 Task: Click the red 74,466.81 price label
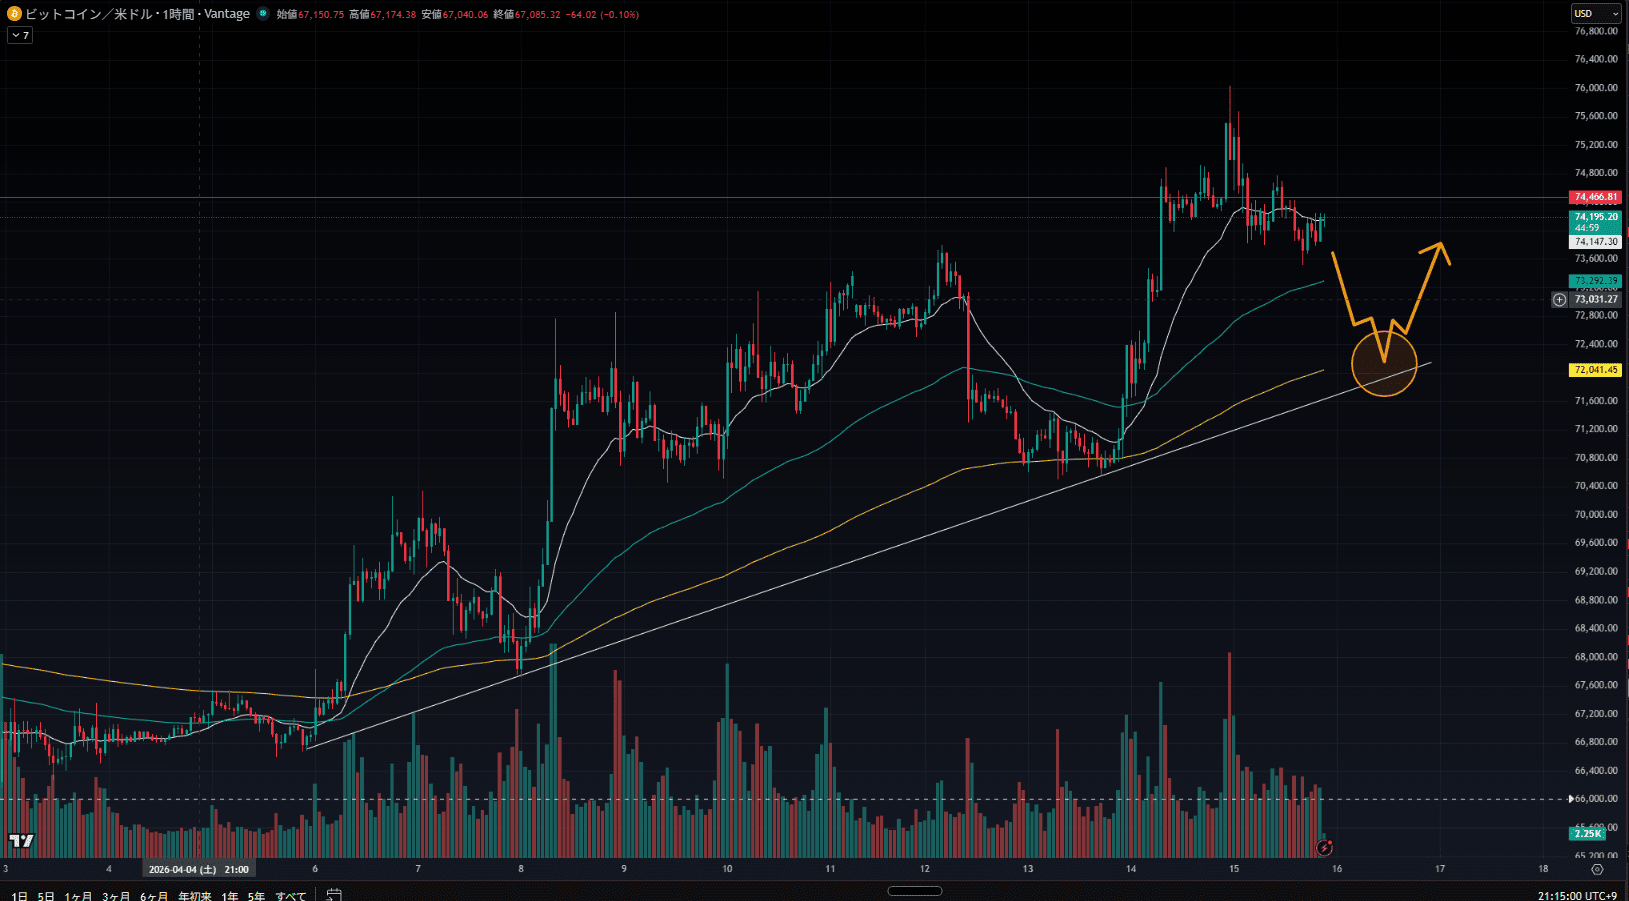1595,197
